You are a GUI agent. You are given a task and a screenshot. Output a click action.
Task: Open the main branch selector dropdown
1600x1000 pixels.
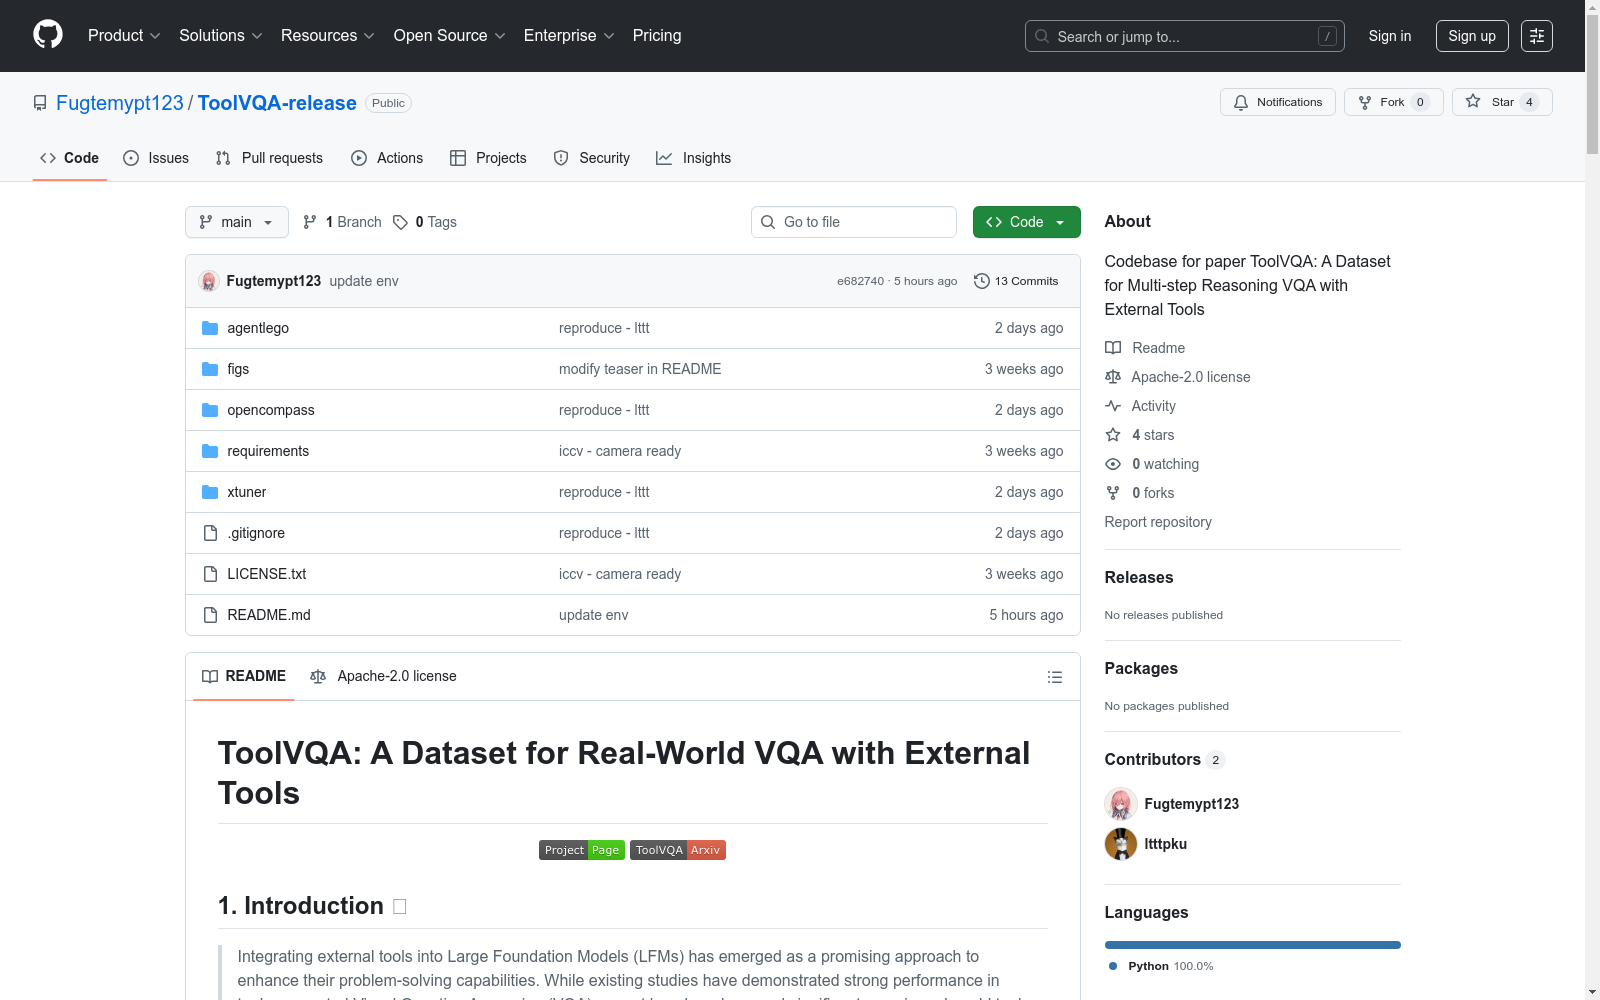tap(237, 222)
